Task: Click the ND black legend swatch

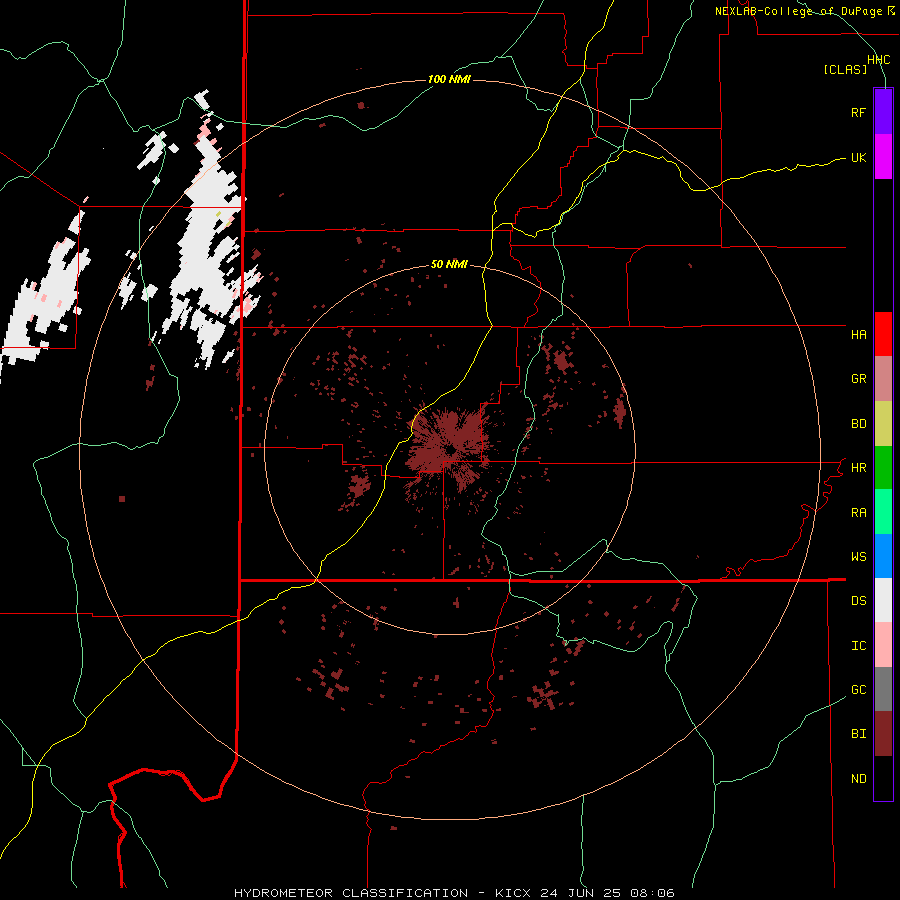Action: (x=883, y=778)
